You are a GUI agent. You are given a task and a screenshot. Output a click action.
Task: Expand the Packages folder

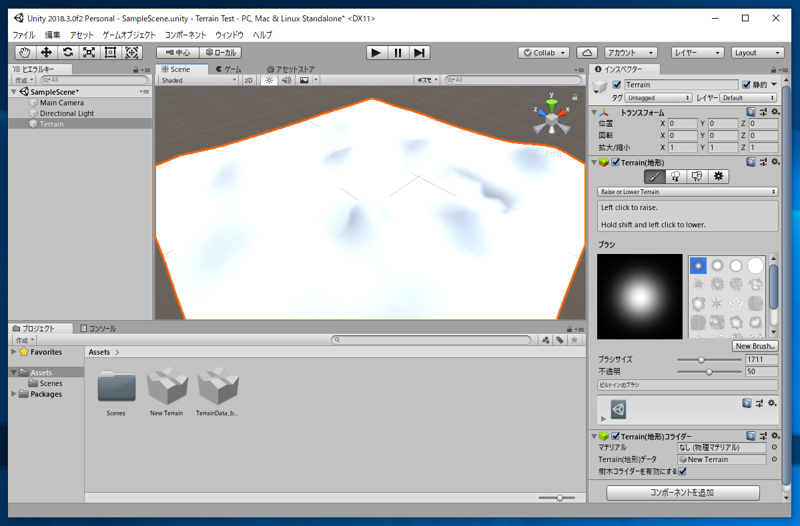point(14,394)
